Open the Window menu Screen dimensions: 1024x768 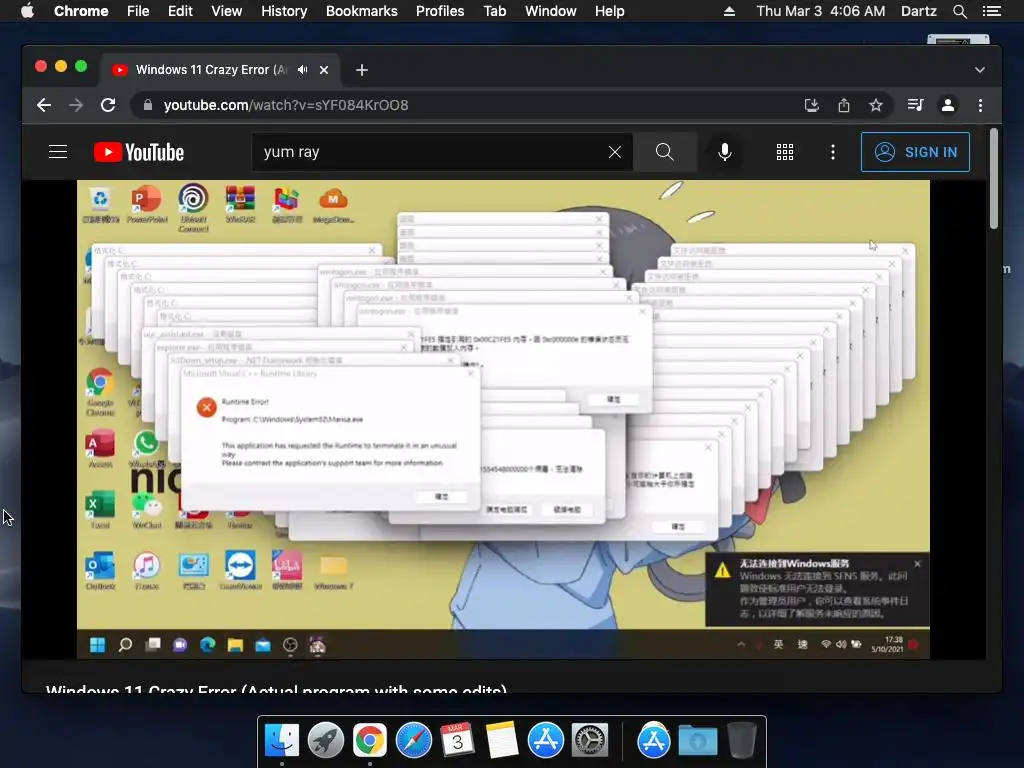(x=551, y=11)
